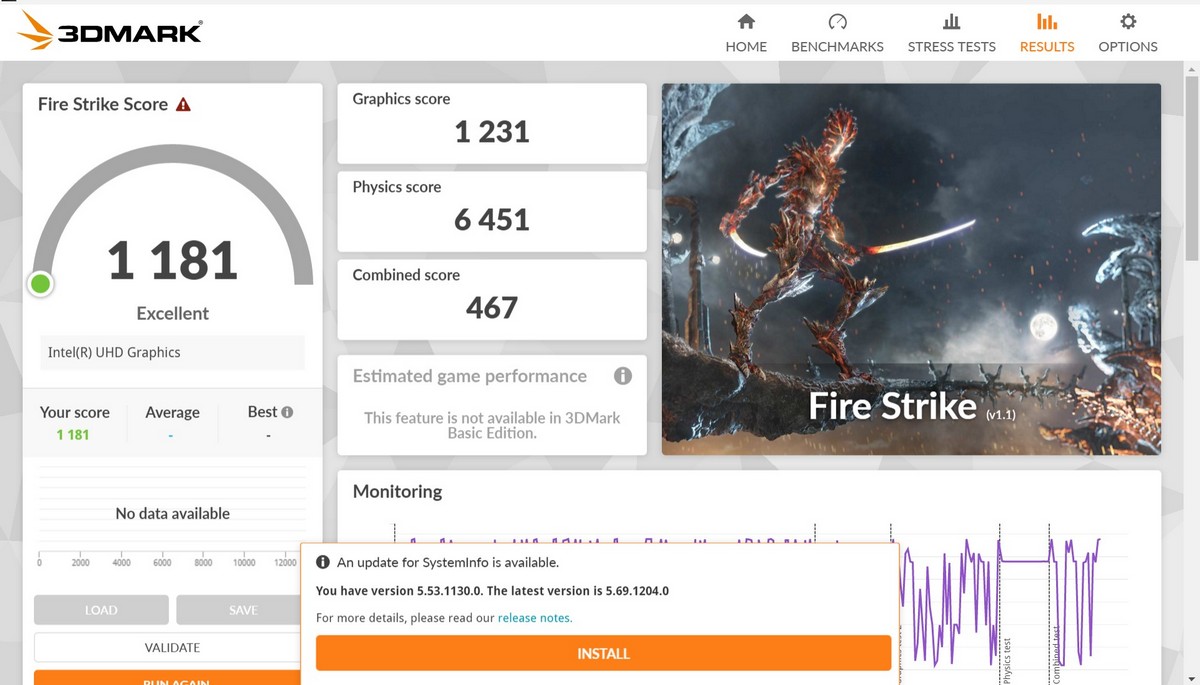Click the Save button

(x=243, y=610)
